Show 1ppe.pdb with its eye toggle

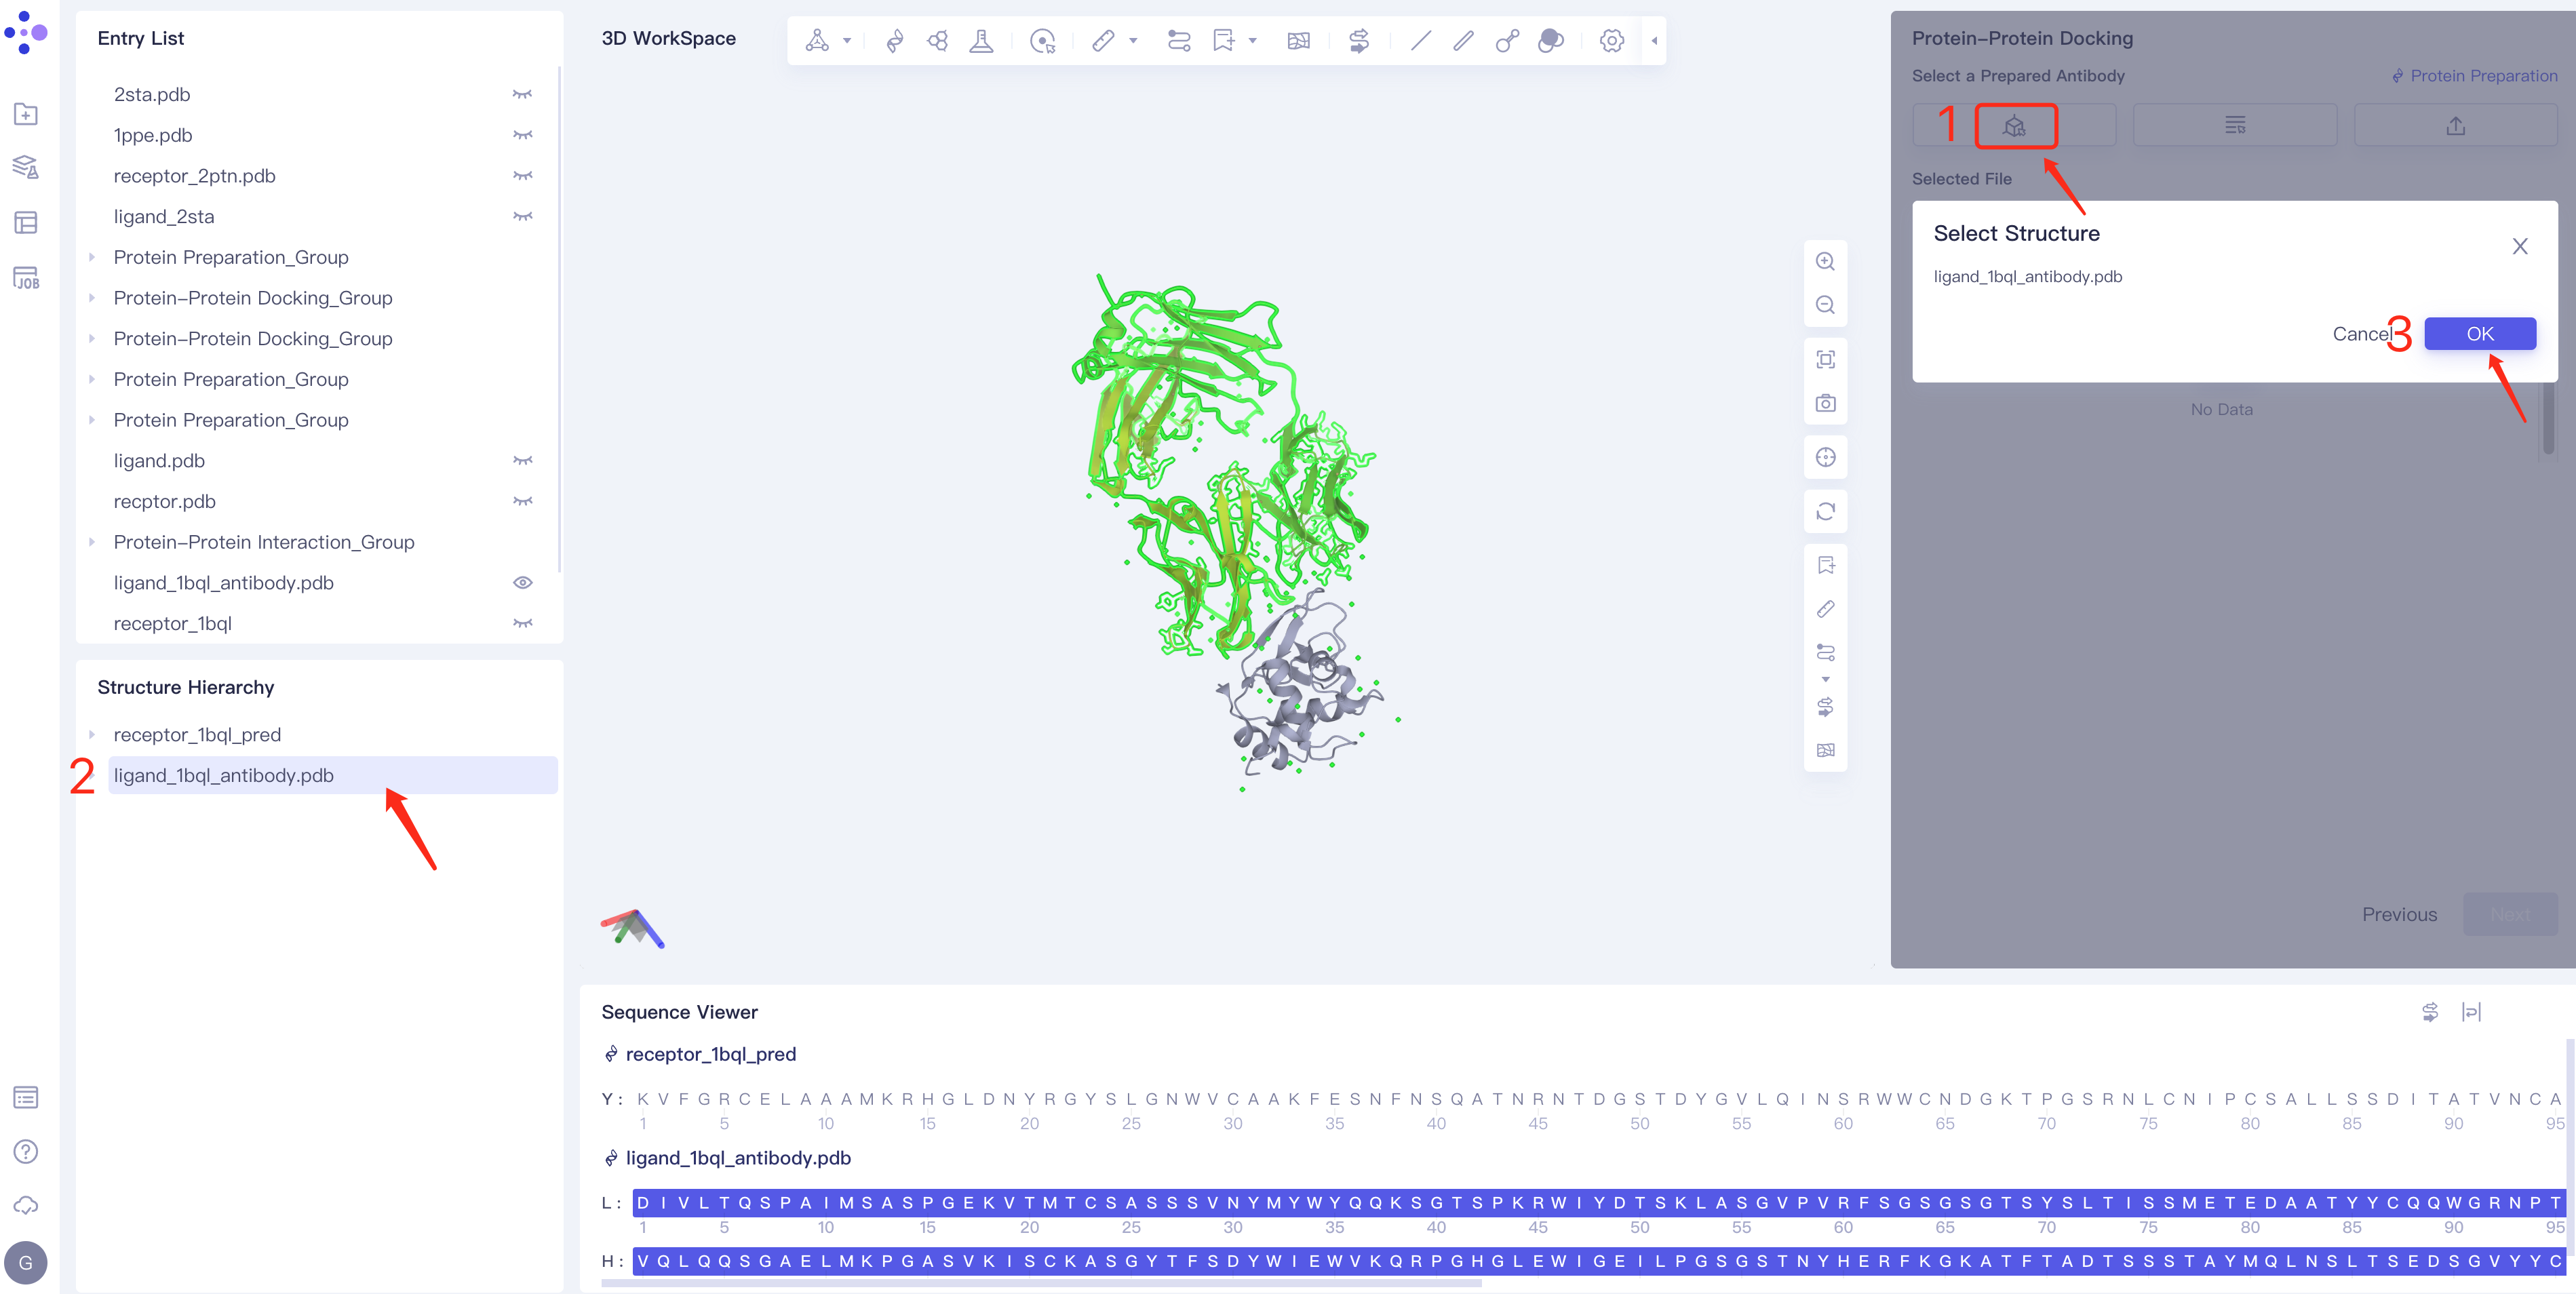click(x=522, y=135)
